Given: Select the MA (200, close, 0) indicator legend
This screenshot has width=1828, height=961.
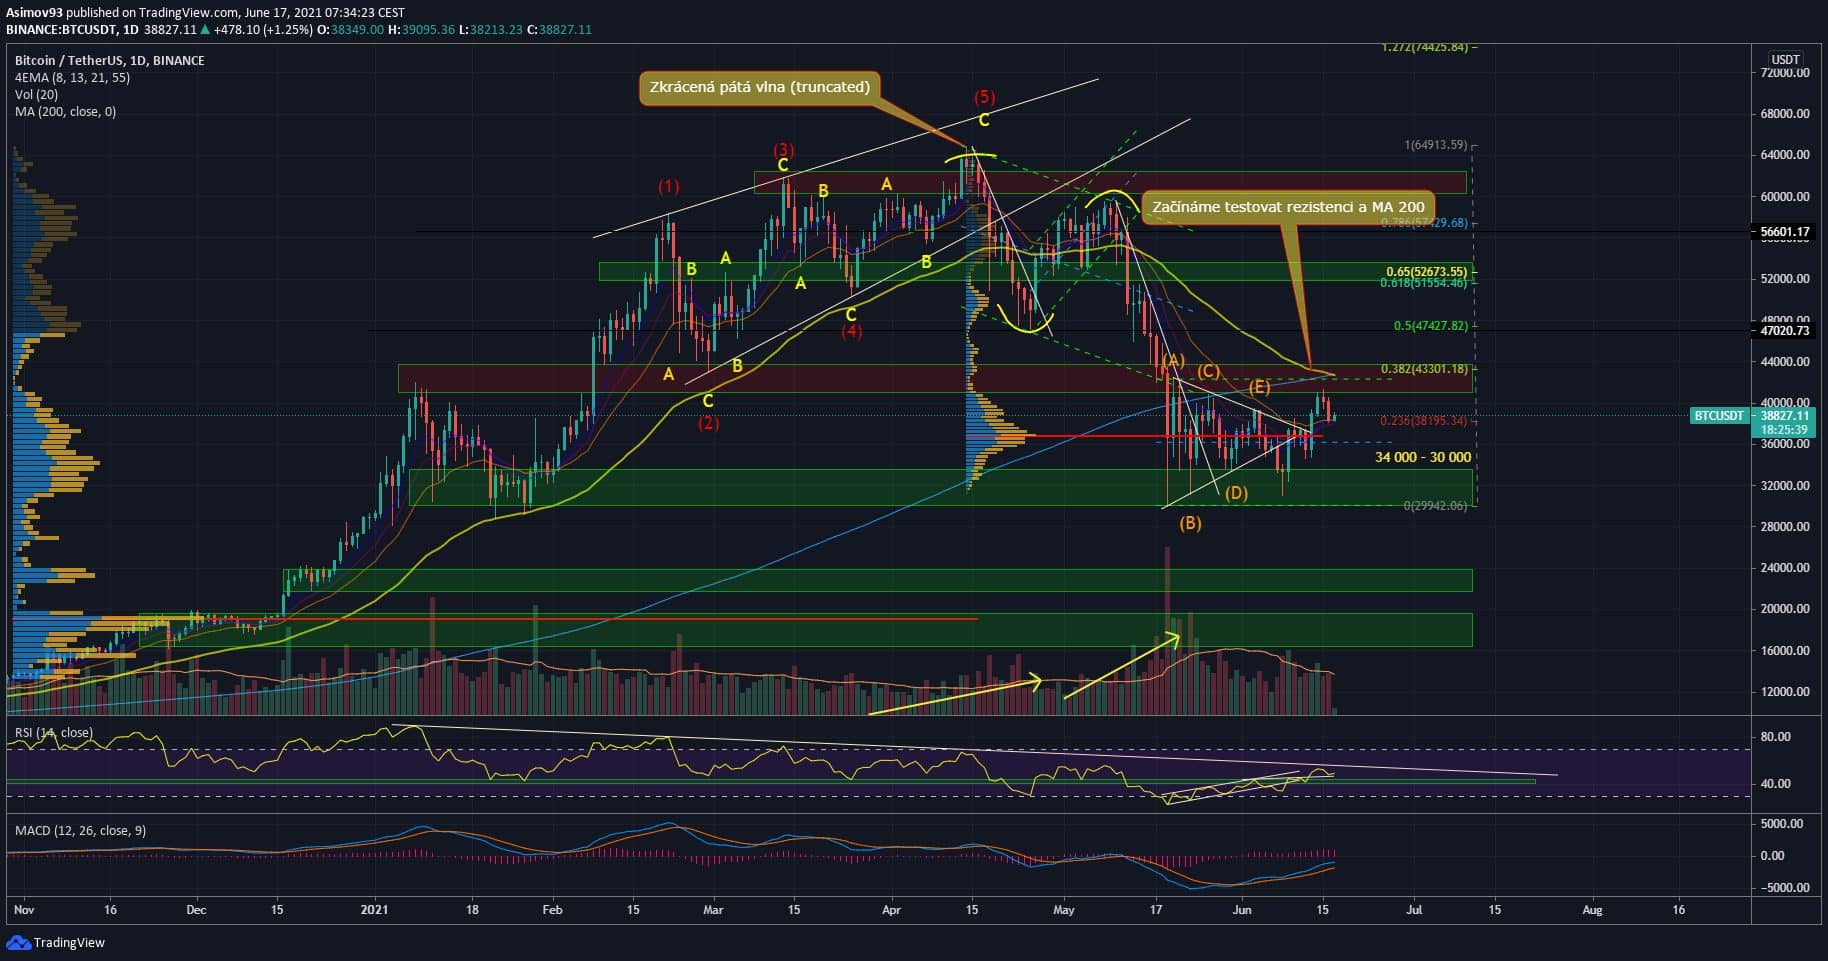Looking at the screenshot, I should coord(65,112).
